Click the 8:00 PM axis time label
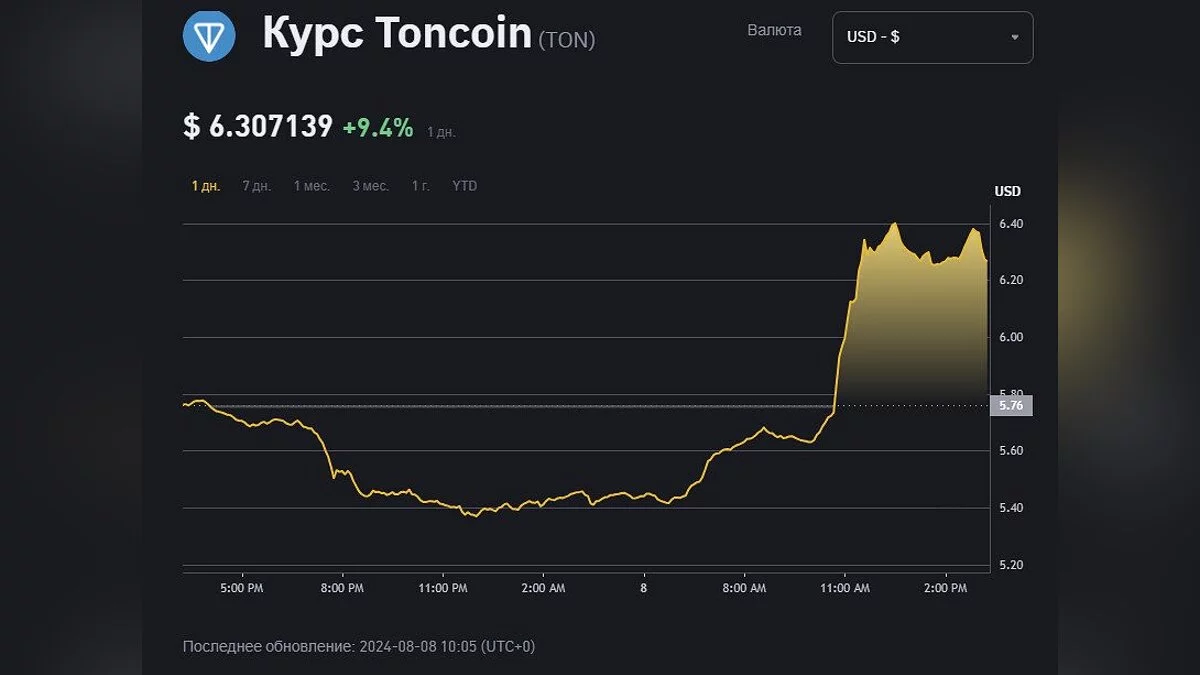 342,588
